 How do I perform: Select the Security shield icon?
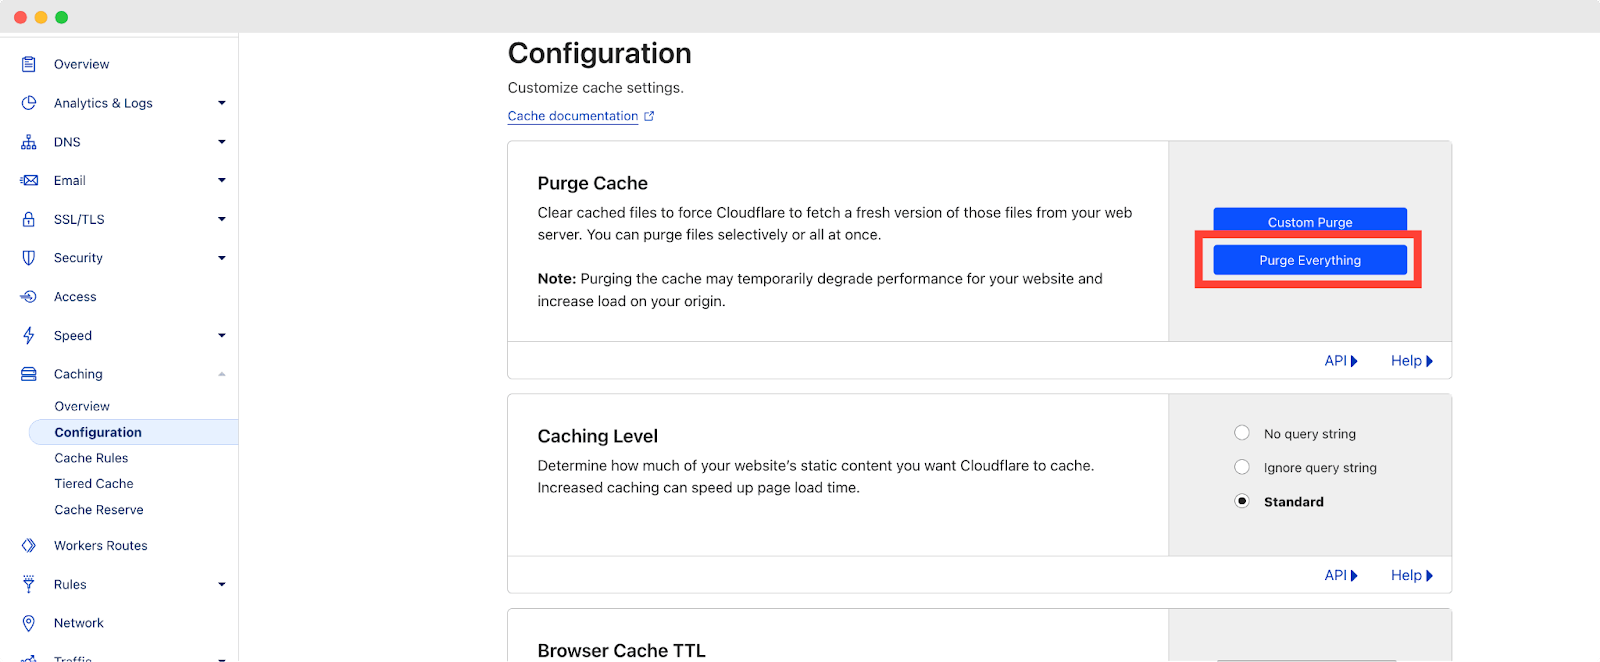(x=30, y=257)
